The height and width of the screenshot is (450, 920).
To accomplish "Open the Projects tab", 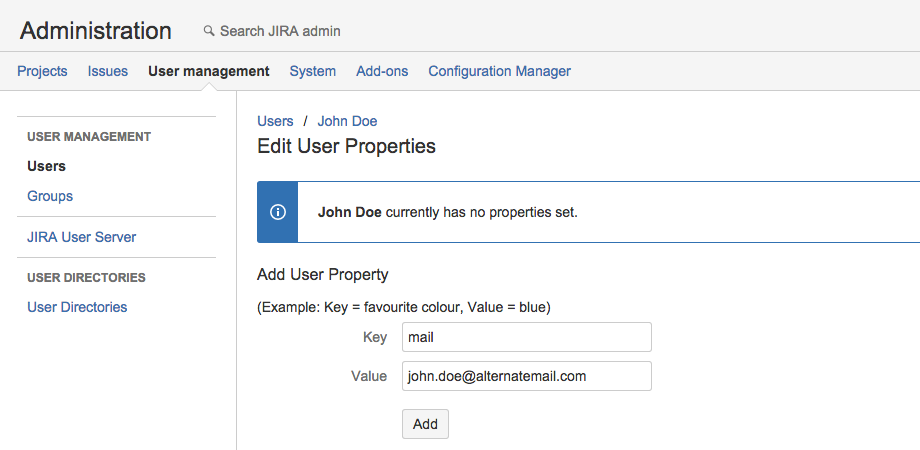I will tap(42, 71).
